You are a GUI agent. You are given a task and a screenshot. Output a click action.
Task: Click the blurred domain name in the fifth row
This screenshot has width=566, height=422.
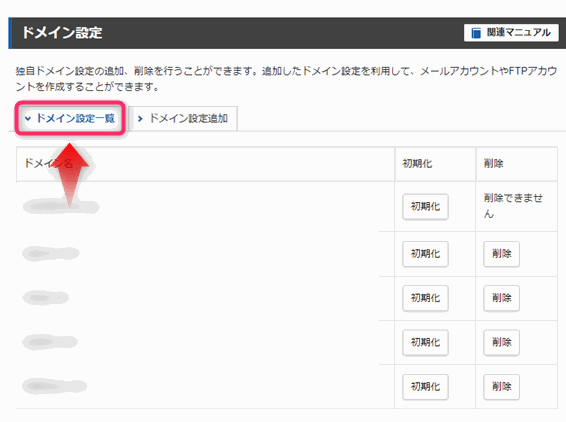pos(54,386)
